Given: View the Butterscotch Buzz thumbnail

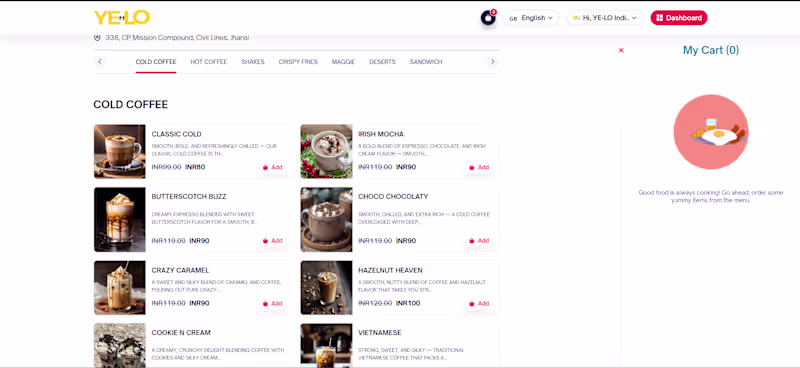Looking at the screenshot, I should (119, 219).
